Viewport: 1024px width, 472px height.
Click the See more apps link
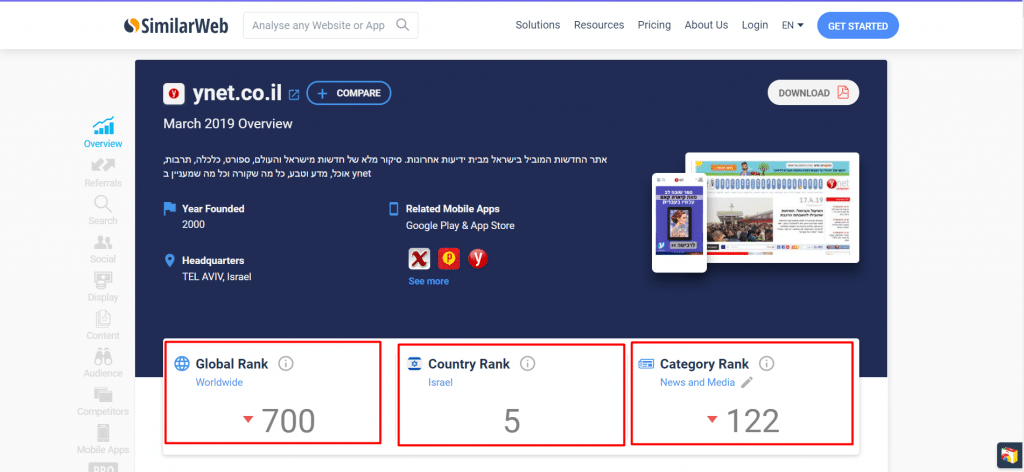click(x=428, y=281)
